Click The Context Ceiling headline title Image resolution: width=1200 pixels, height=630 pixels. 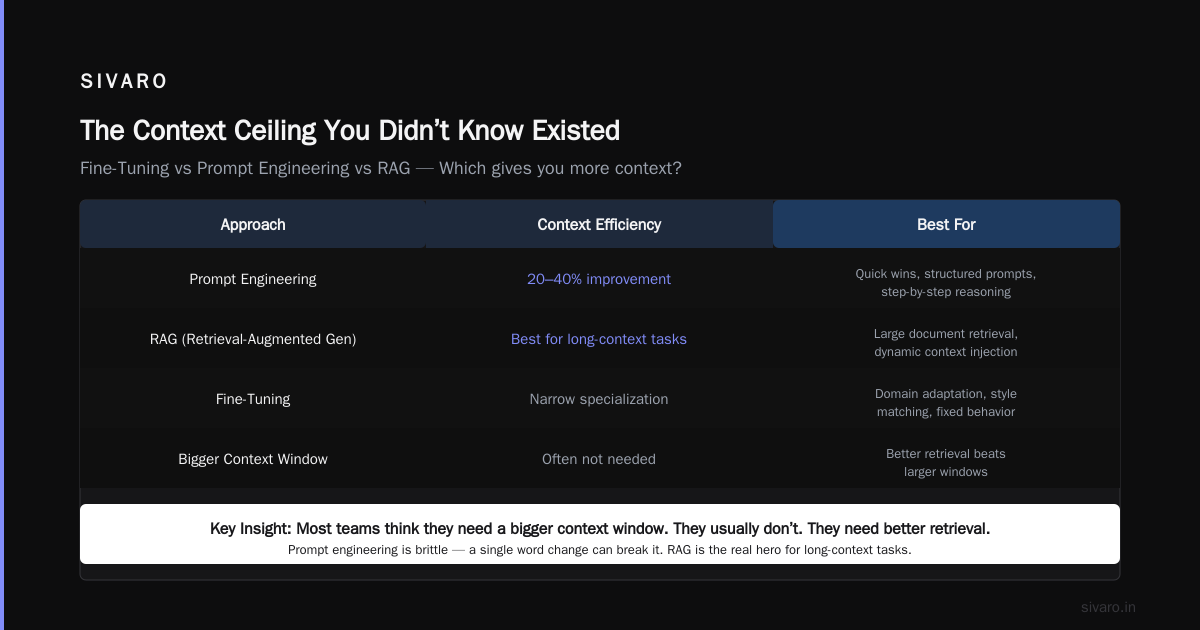tap(350, 131)
